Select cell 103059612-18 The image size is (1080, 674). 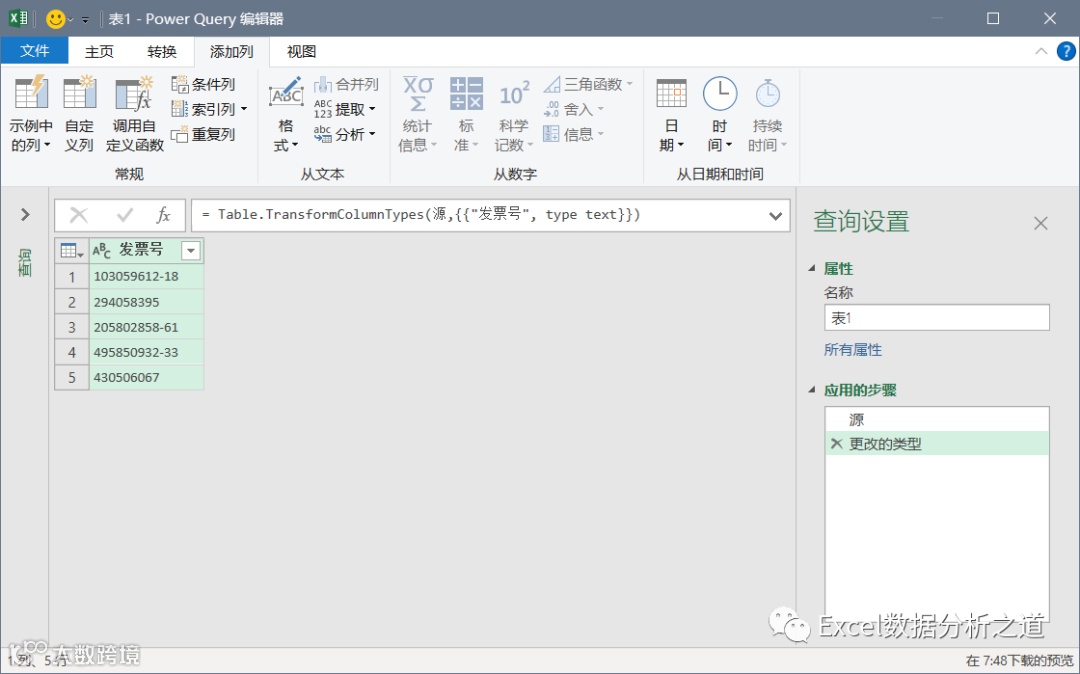click(x=147, y=276)
